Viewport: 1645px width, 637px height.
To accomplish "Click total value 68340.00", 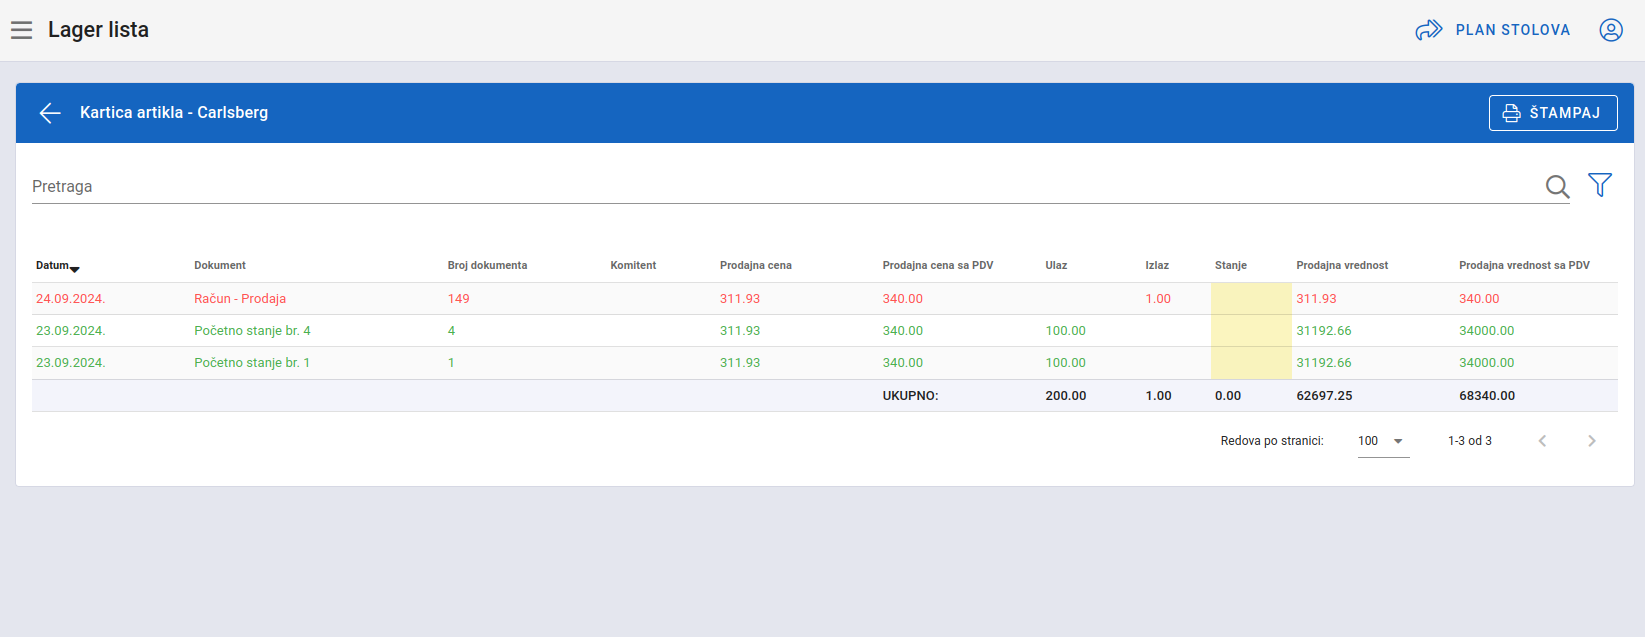I will pos(1487,396).
